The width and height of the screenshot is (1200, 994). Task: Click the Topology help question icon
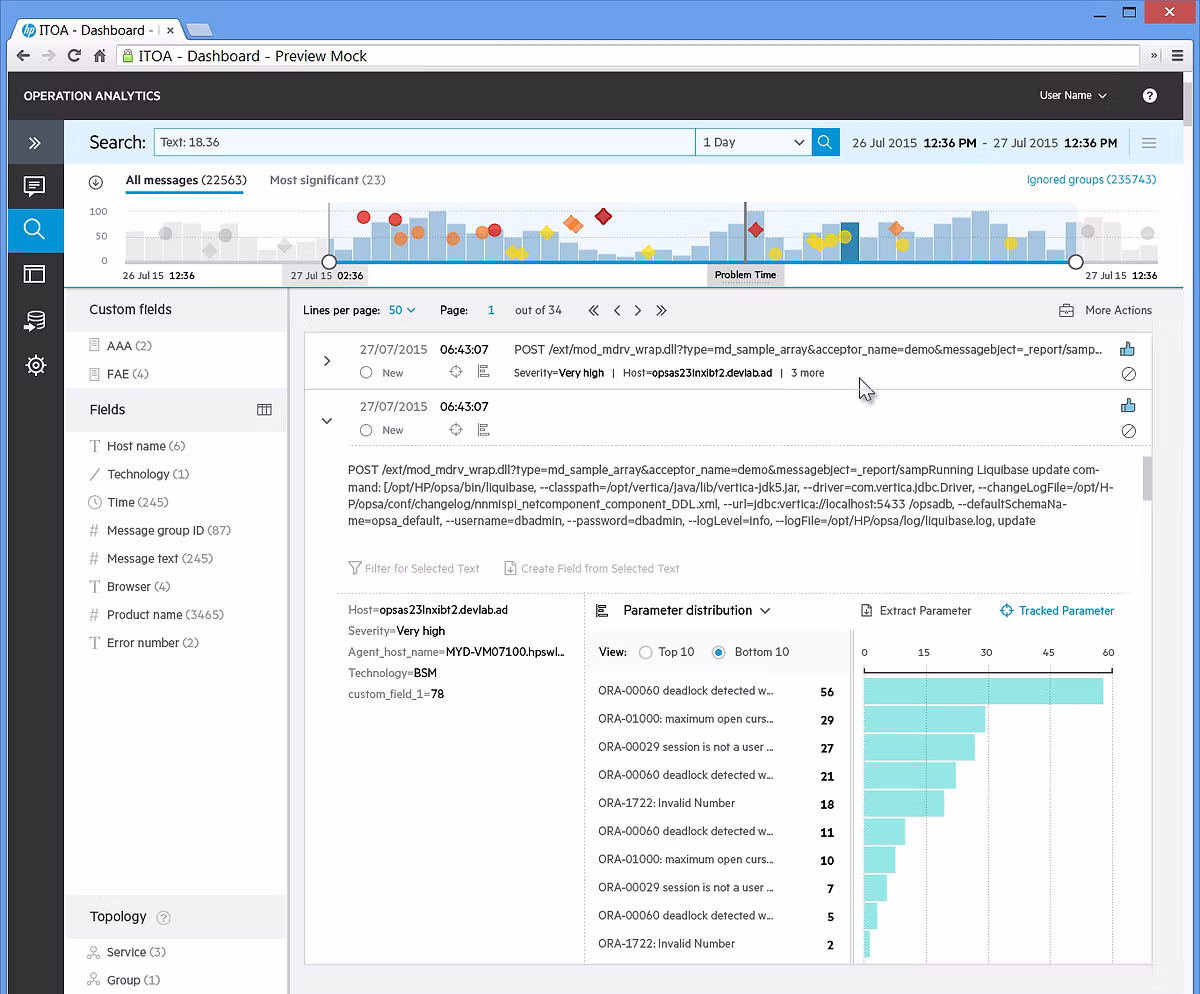click(x=164, y=917)
